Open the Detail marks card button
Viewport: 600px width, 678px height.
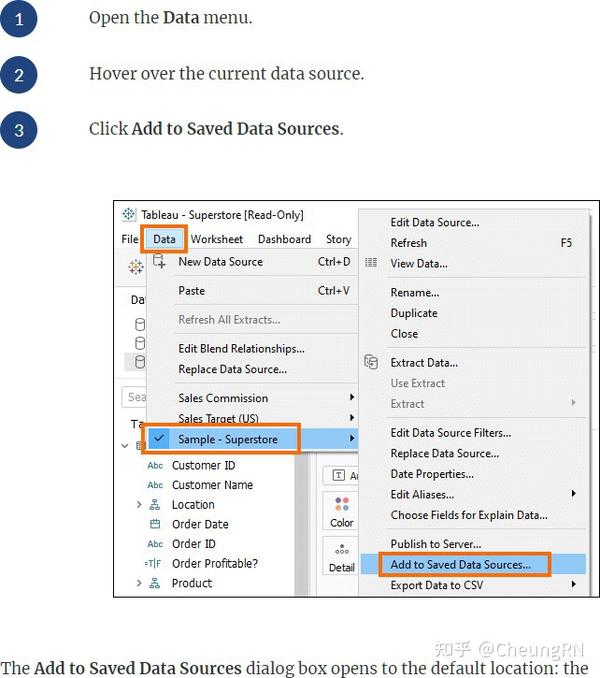pos(341,556)
